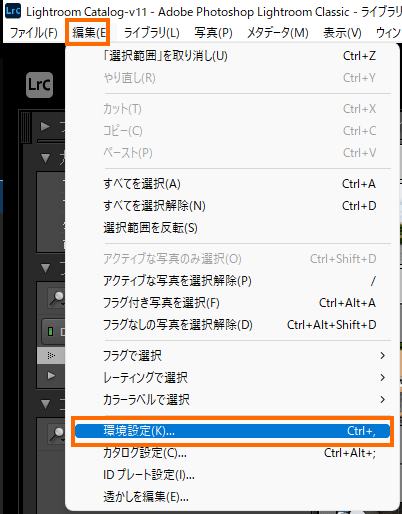Open the 写真(P) menu
The width and height of the screenshot is (402, 514).
point(213,33)
